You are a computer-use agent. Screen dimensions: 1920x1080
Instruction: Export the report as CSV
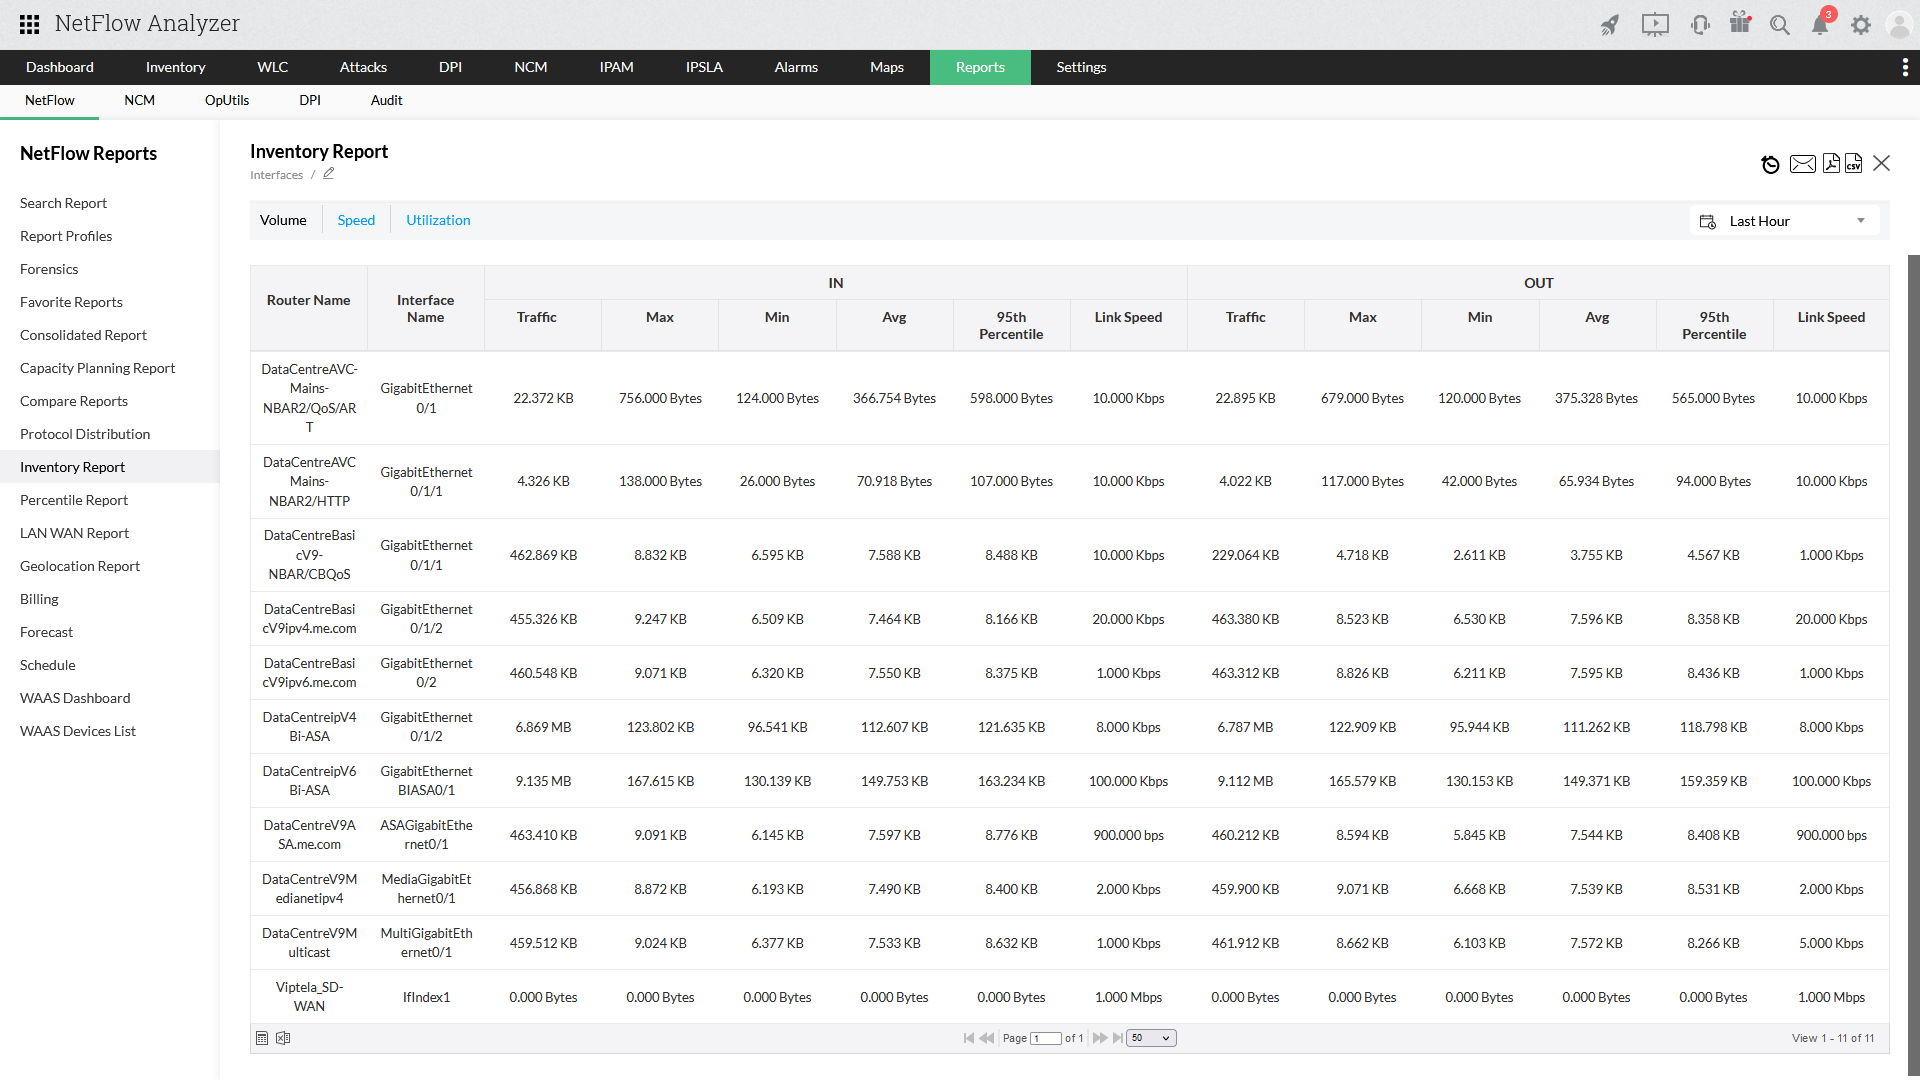(x=1853, y=164)
